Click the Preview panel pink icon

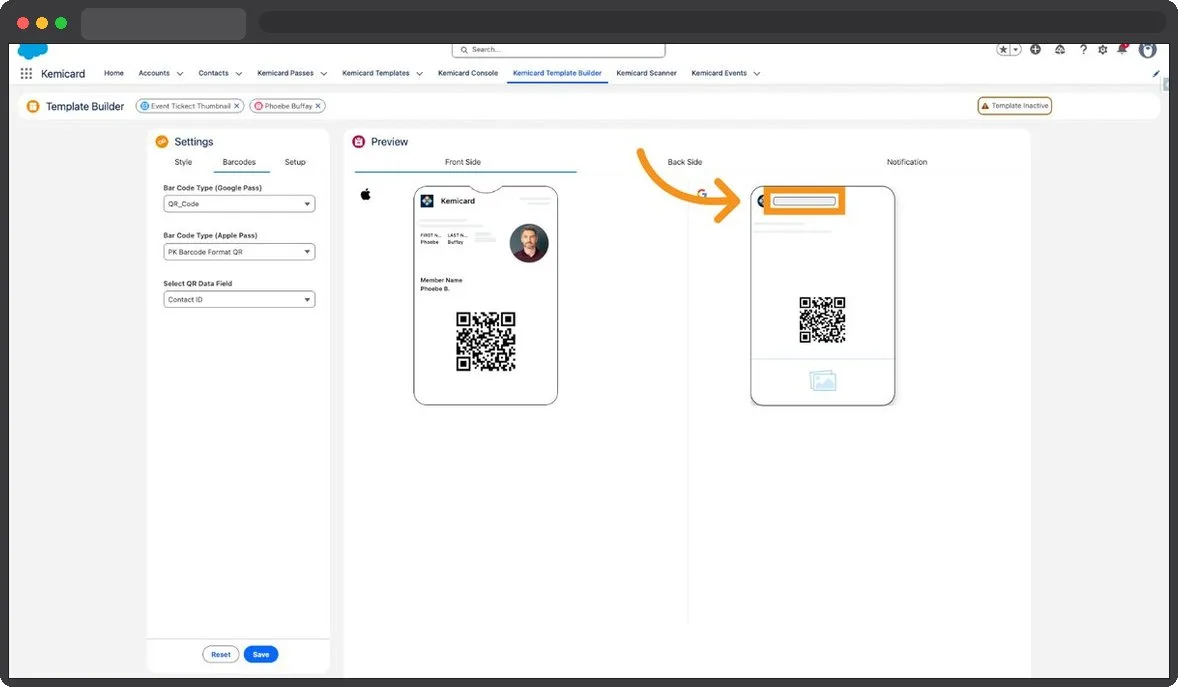(358, 141)
